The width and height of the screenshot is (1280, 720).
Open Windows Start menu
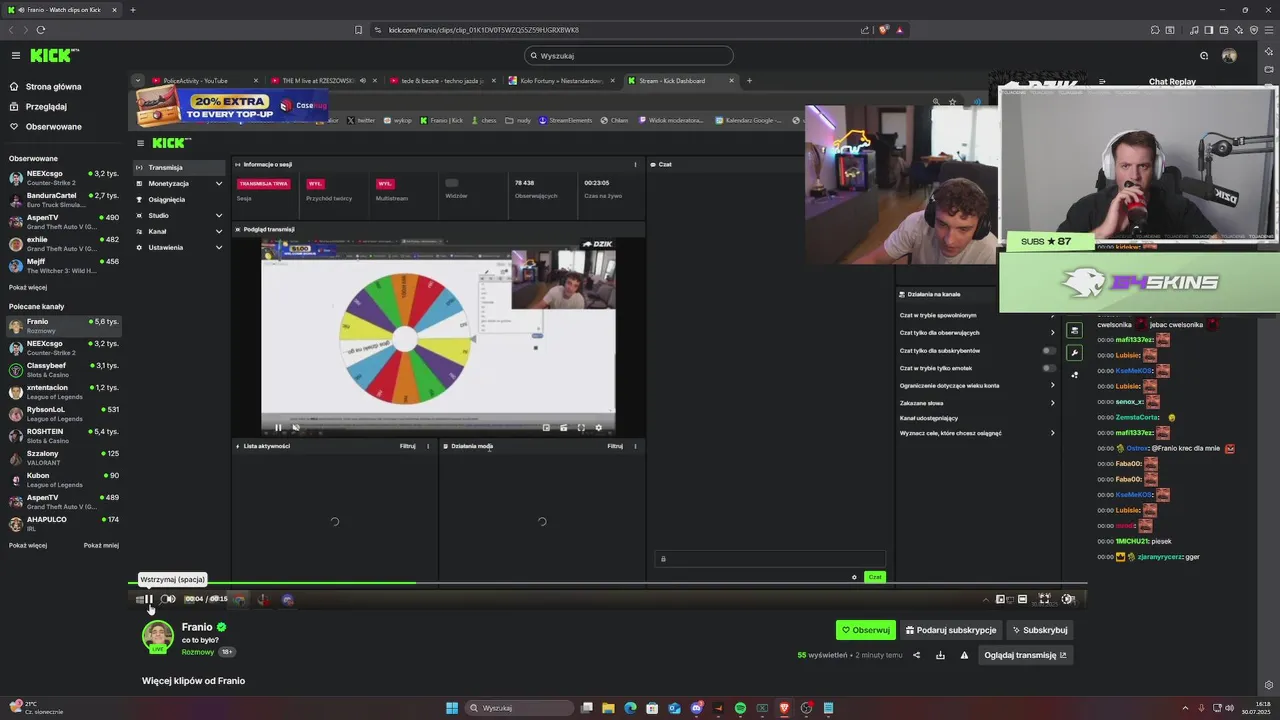[452, 708]
